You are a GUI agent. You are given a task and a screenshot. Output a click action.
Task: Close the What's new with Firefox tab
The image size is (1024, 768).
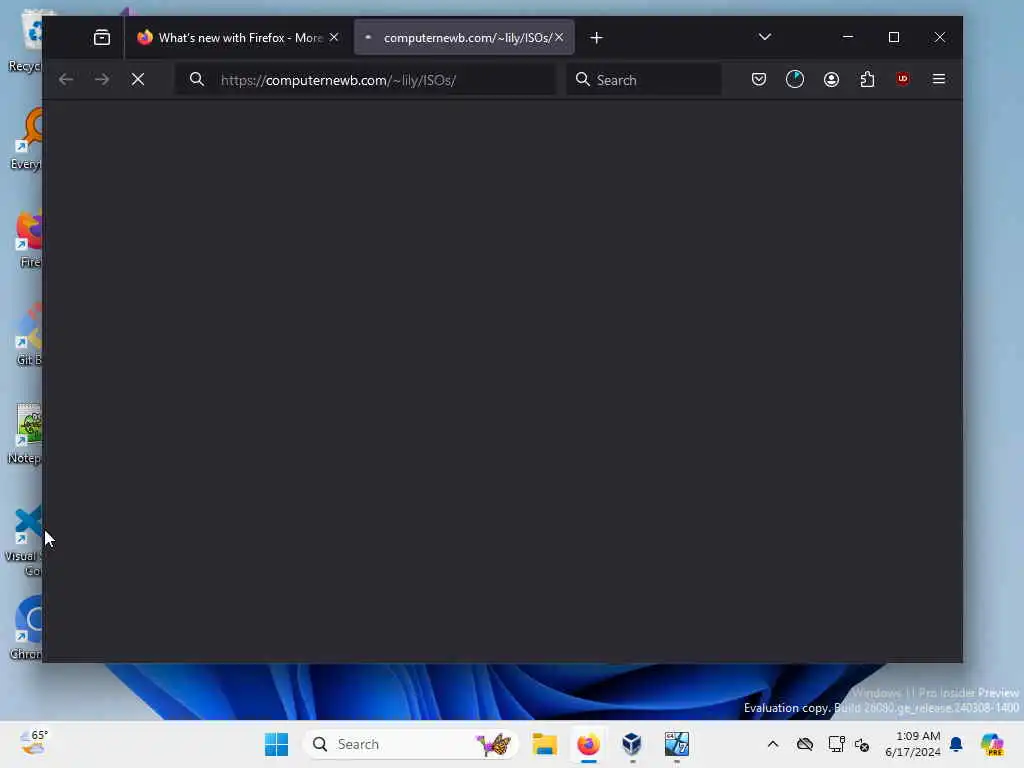(334, 38)
